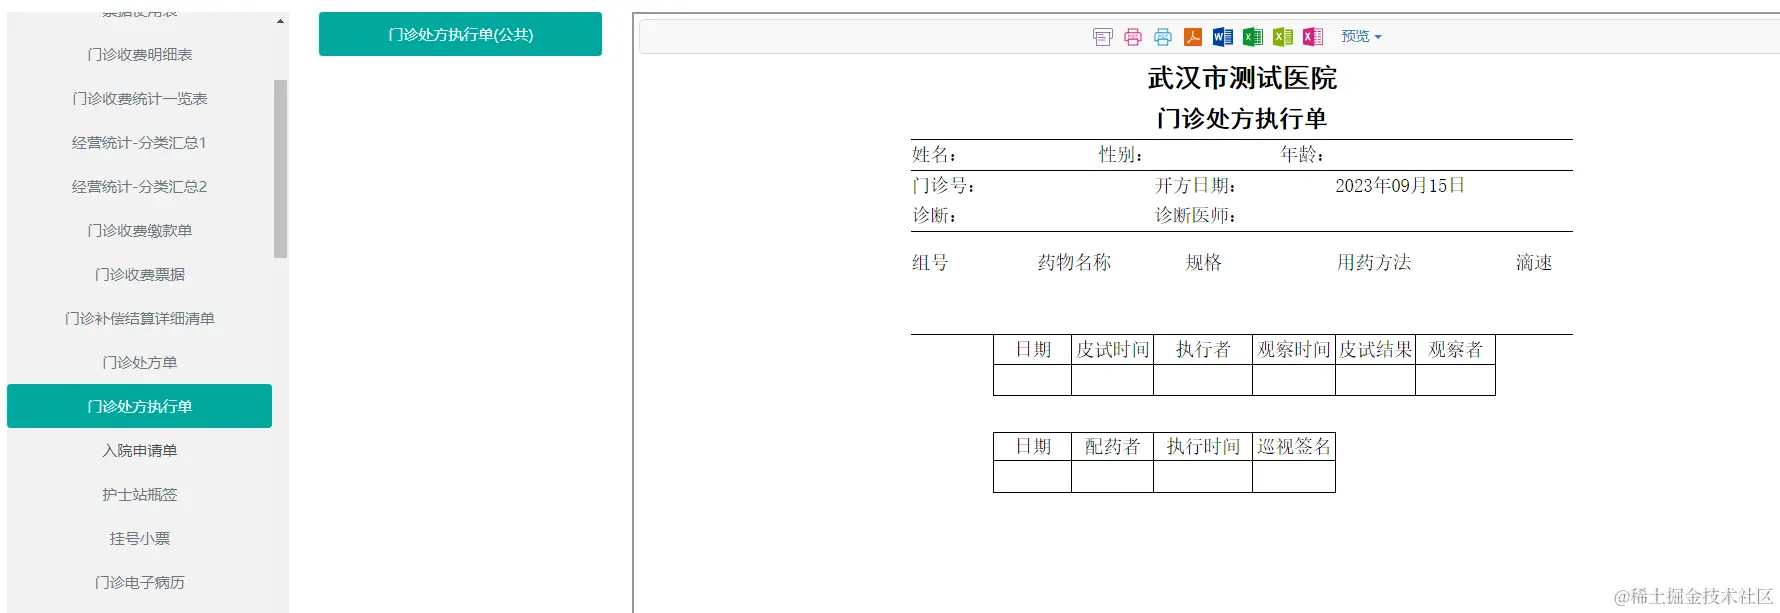Click the pink PDF print icon
This screenshot has width=1780, height=613.
point(1133,37)
